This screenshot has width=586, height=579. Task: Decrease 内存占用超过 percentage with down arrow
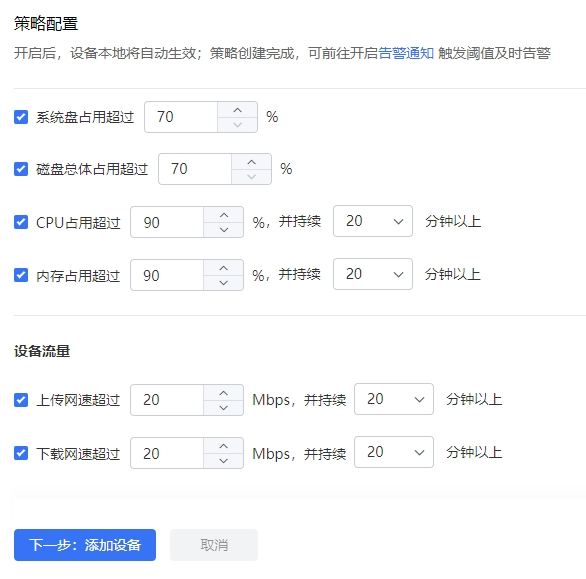(x=223, y=283)
